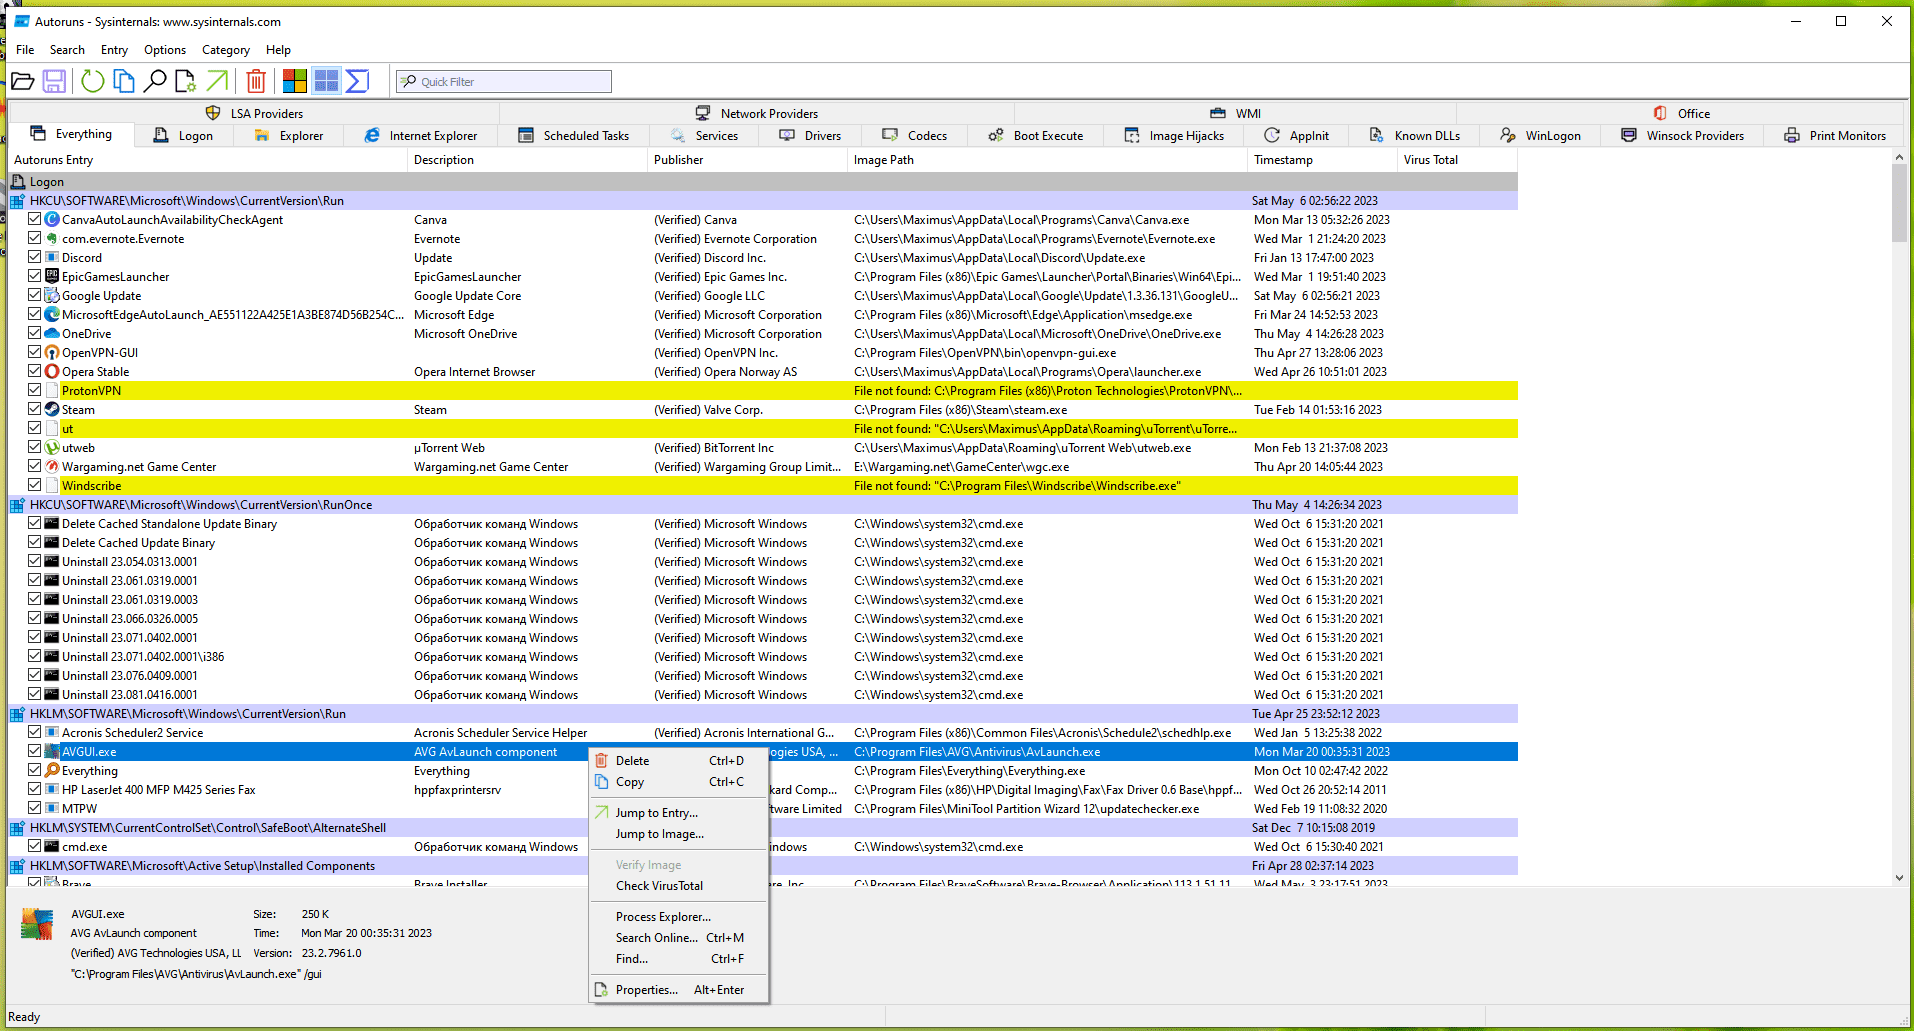Click the Canva icon in CanvaAutoLaunchAvailabilityCheckAgent row
1914x1031 pixels.
[52, 220]
